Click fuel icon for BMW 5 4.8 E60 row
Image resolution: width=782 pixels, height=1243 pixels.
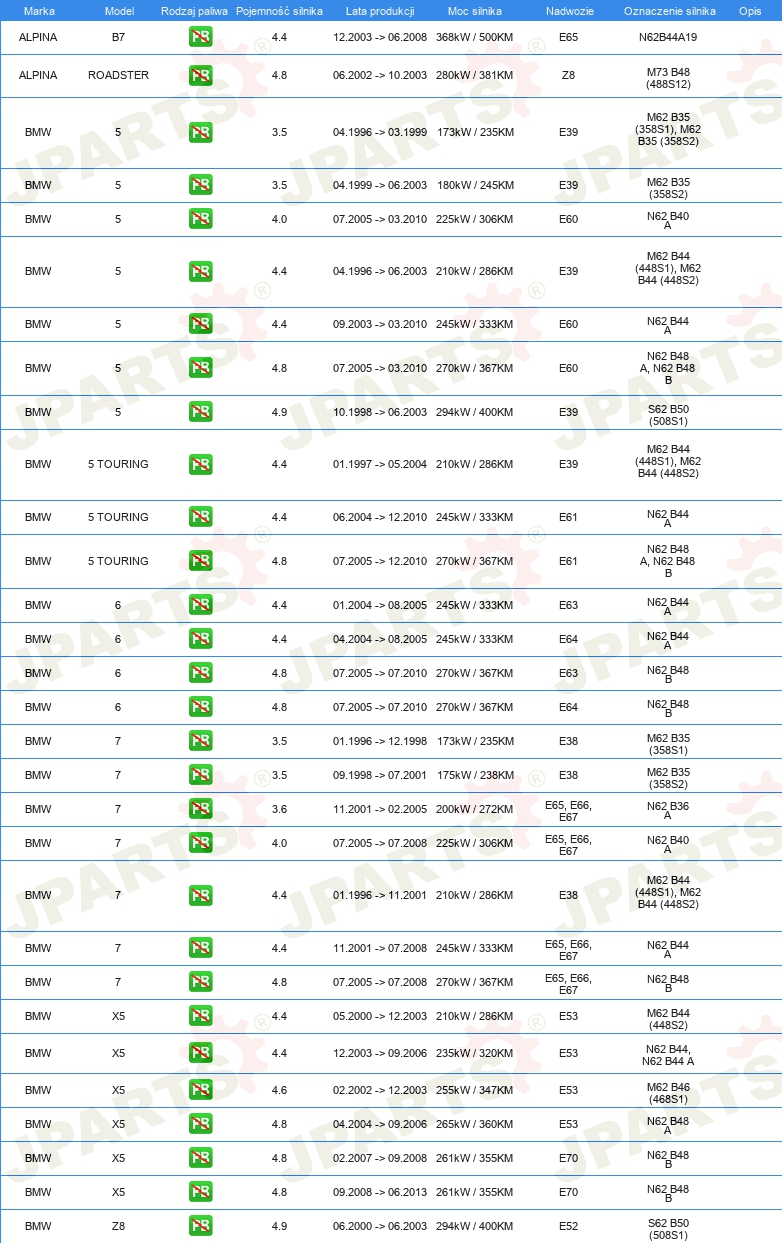pos(200,368)
